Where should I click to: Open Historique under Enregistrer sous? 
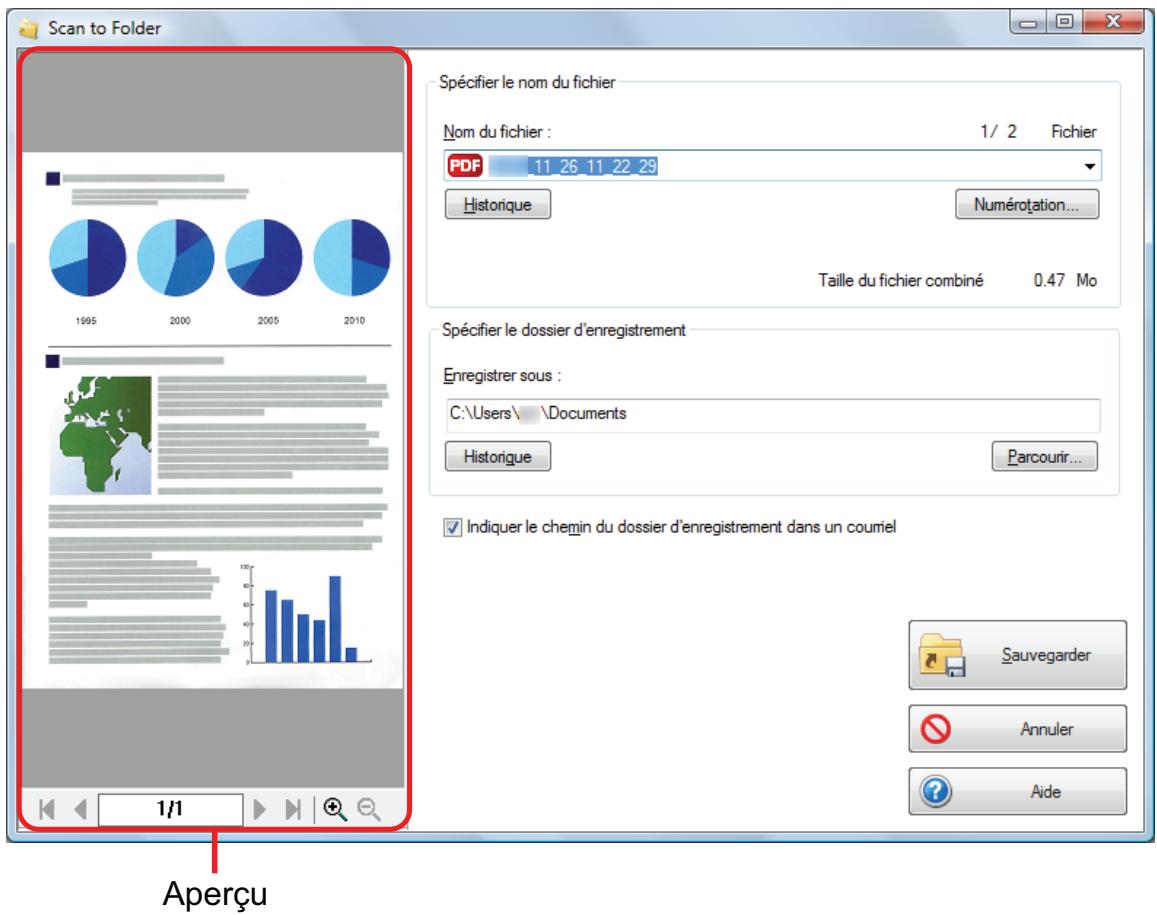click(x=498, y=457)
